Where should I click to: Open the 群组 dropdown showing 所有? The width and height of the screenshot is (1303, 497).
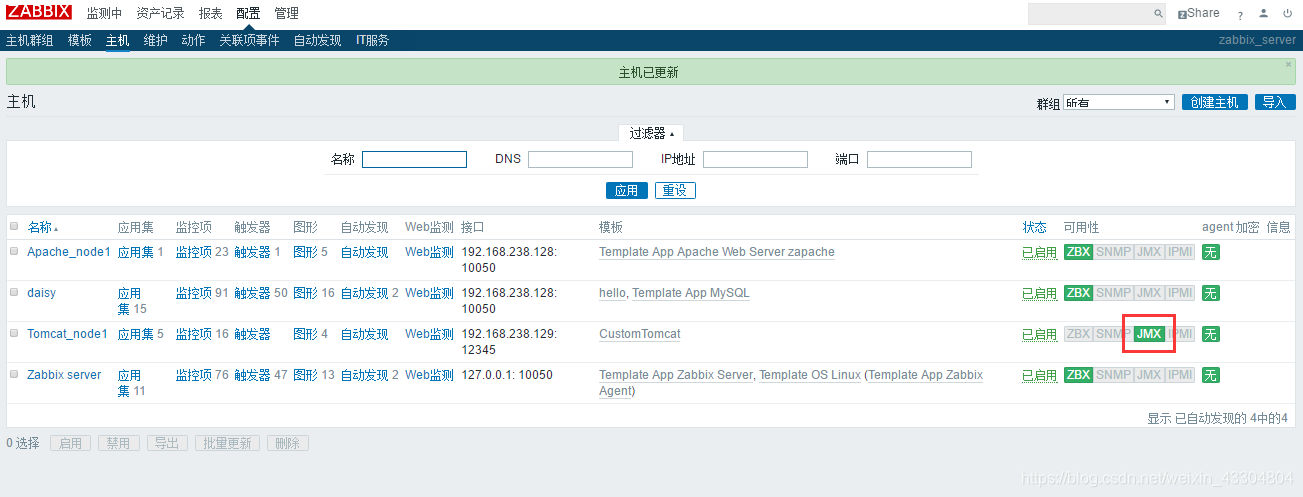(1118, 102)
